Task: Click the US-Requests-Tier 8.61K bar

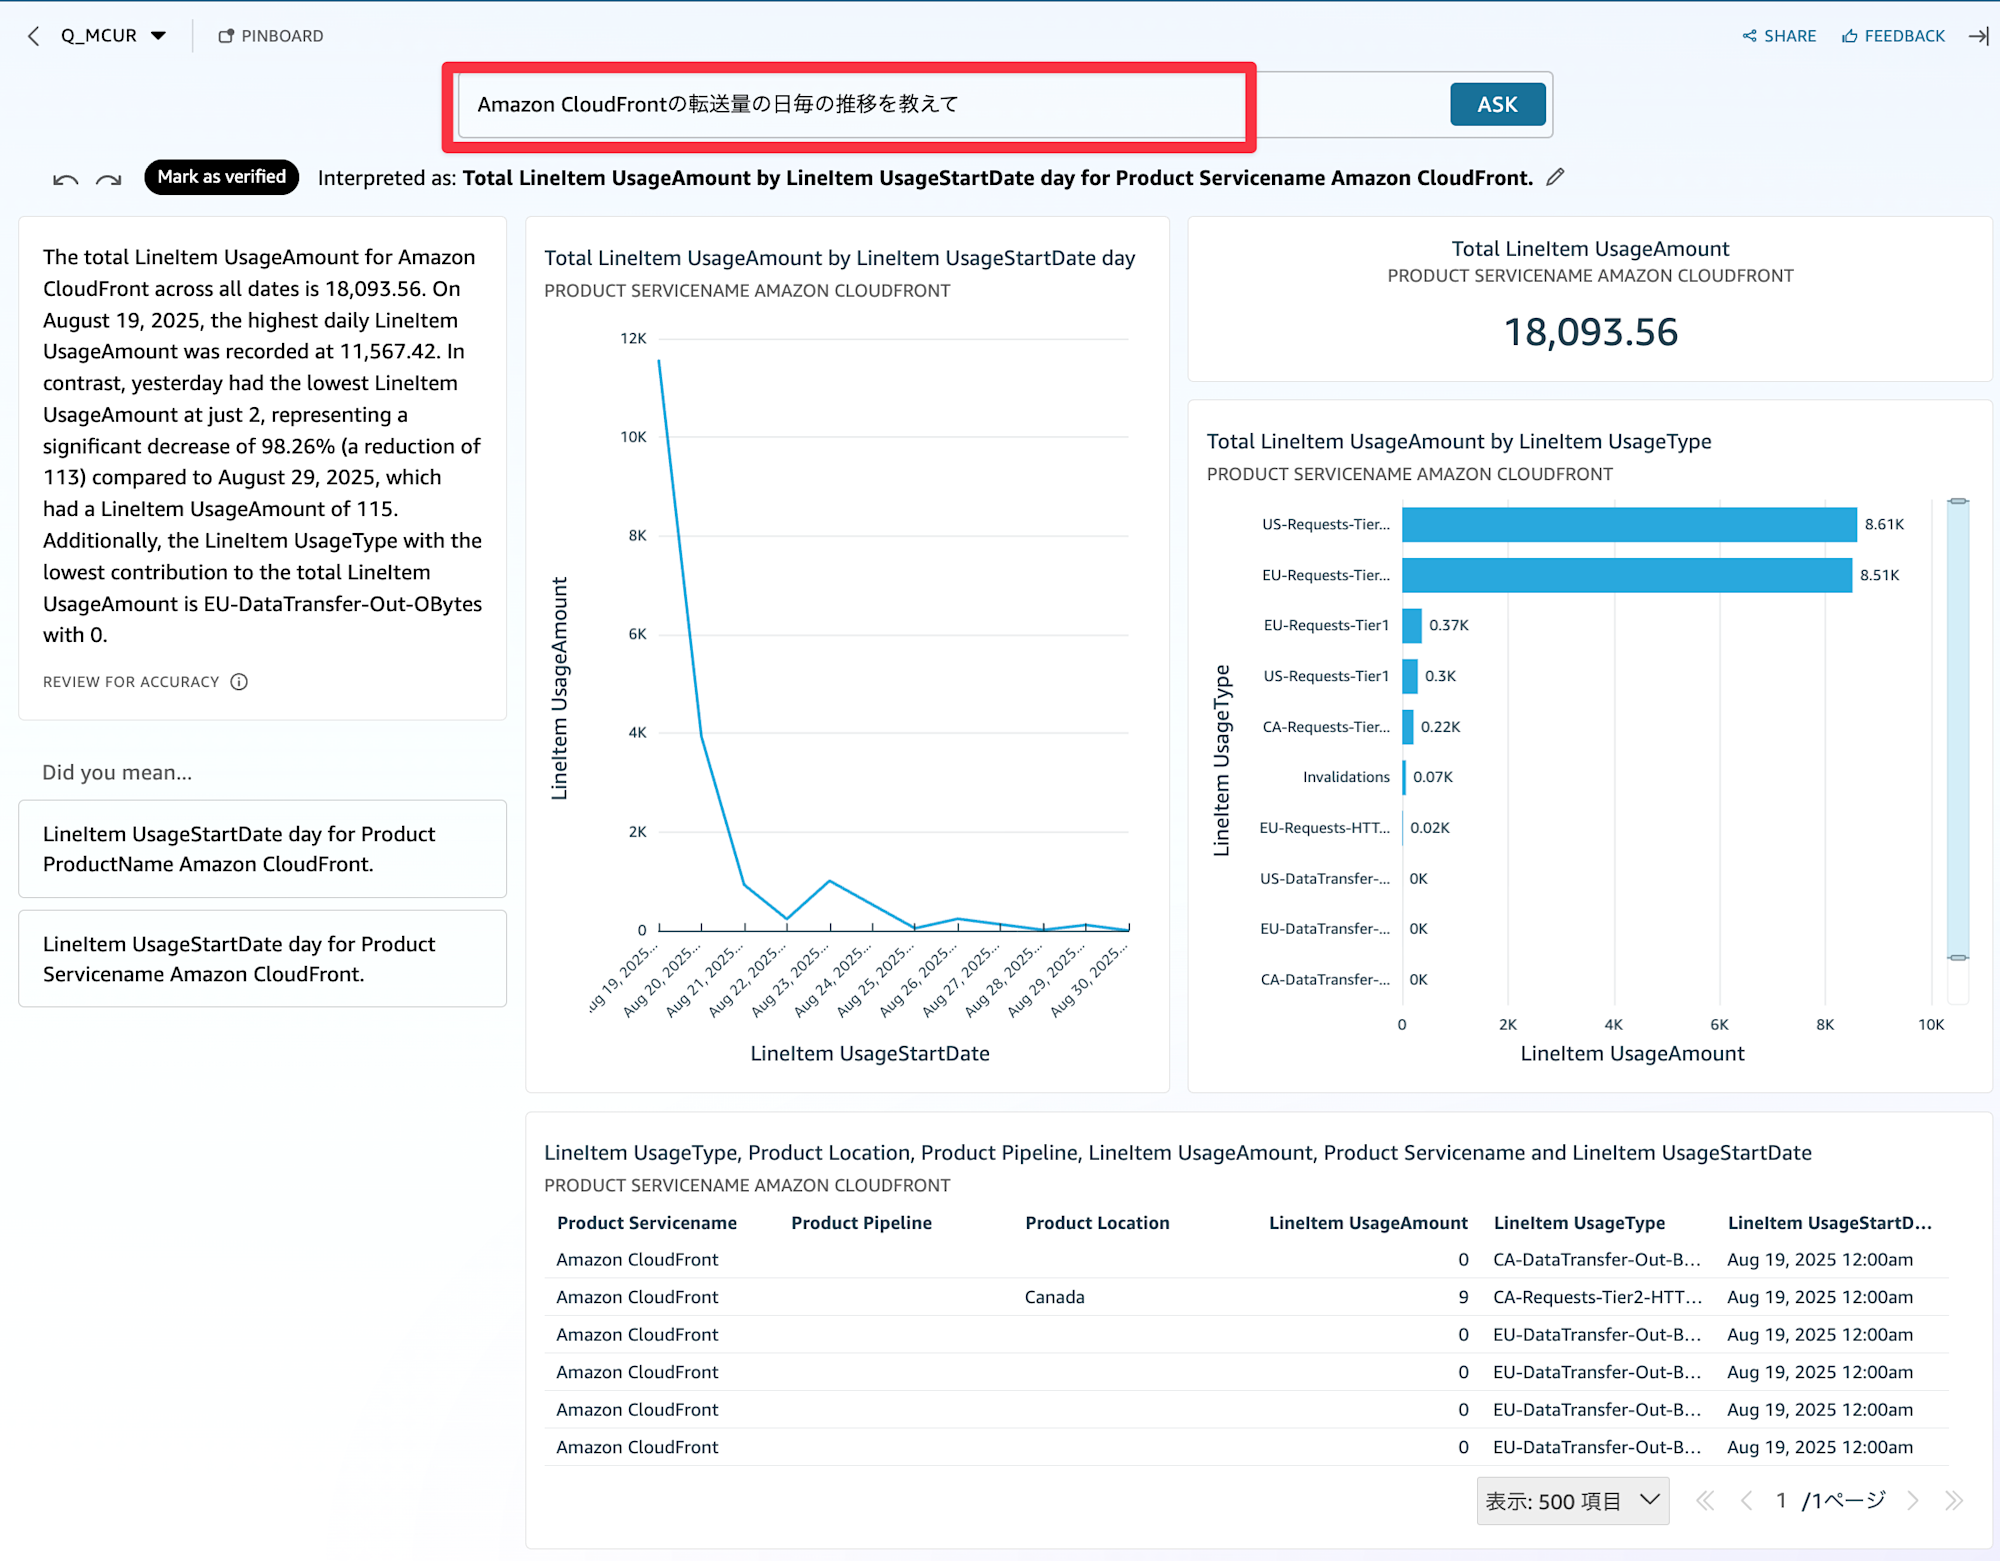Action: point(1629,525)
